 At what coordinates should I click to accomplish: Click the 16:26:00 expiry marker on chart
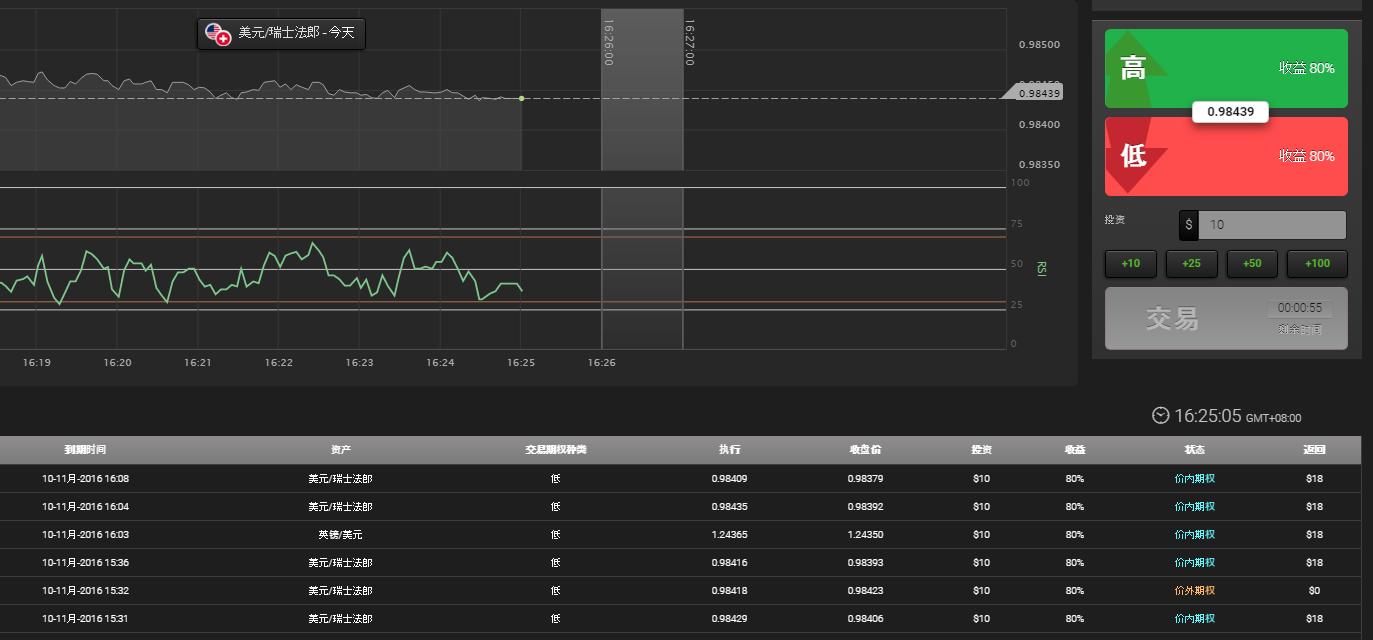(608, 44)
